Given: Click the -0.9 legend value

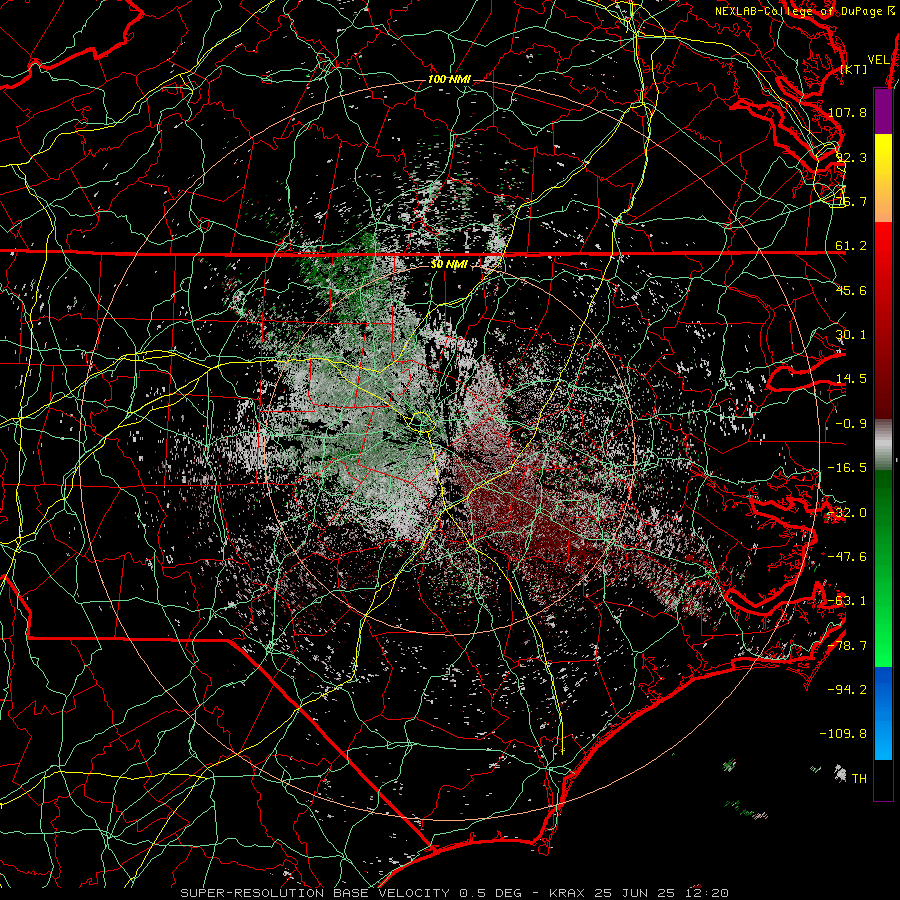Looking at the screenshot, I should (x=851, y=424).
